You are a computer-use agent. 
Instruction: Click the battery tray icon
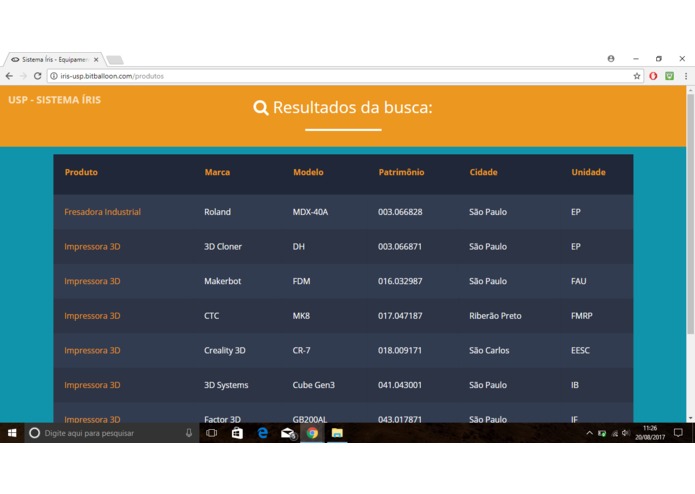click(x=602, y=433)
